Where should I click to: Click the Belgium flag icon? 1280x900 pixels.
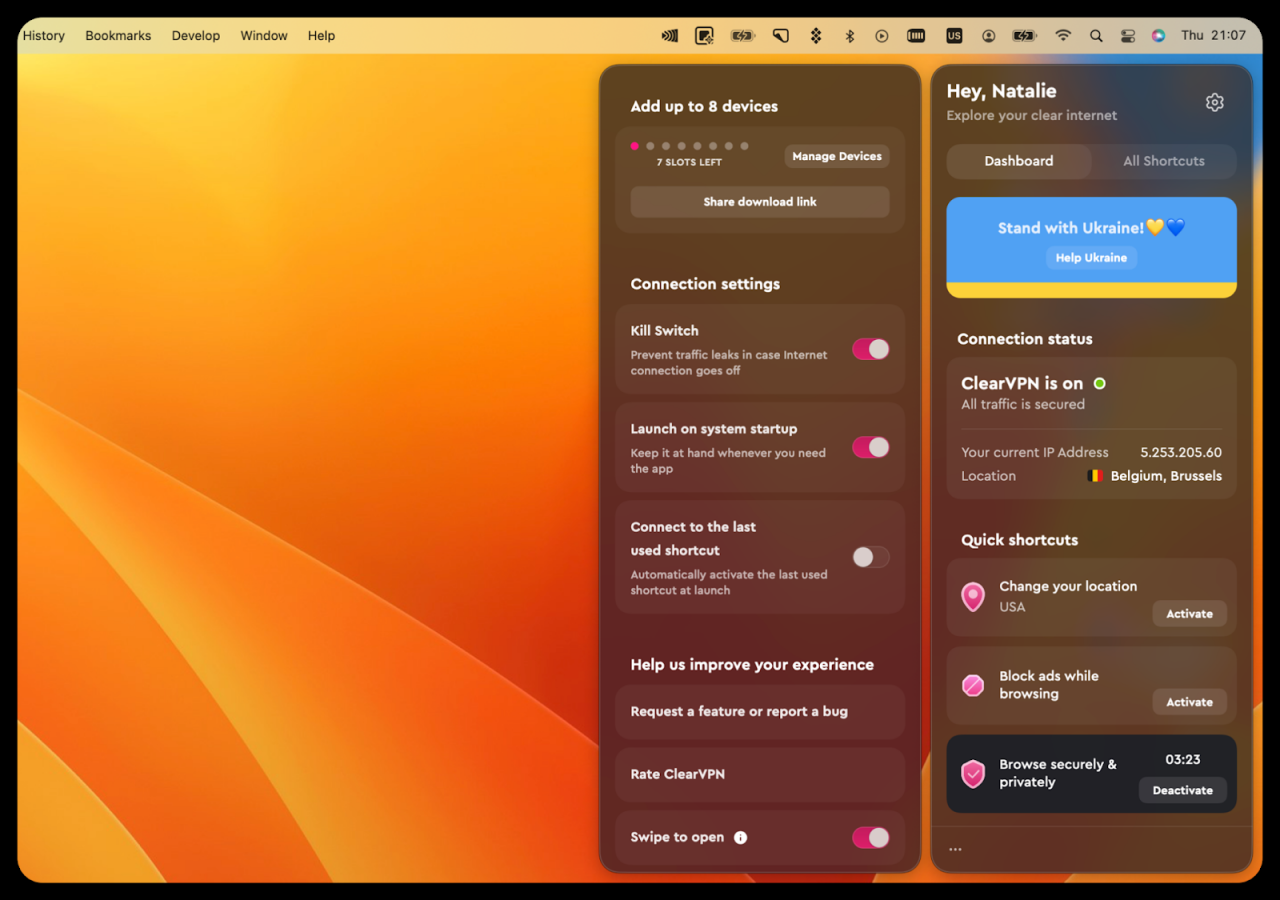[x=1095, y=476]
